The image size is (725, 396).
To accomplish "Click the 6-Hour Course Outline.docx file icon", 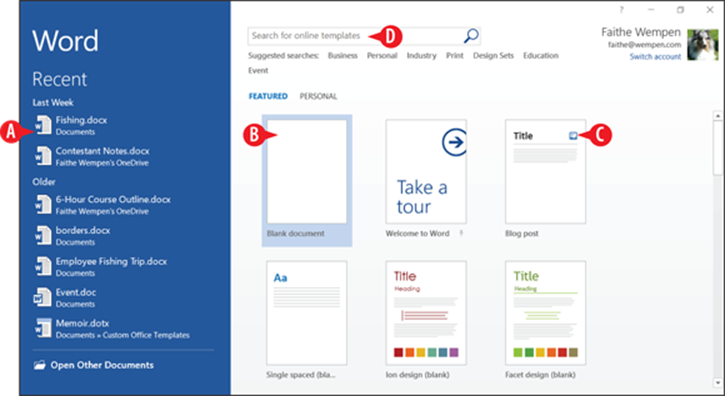I will 43,205.
